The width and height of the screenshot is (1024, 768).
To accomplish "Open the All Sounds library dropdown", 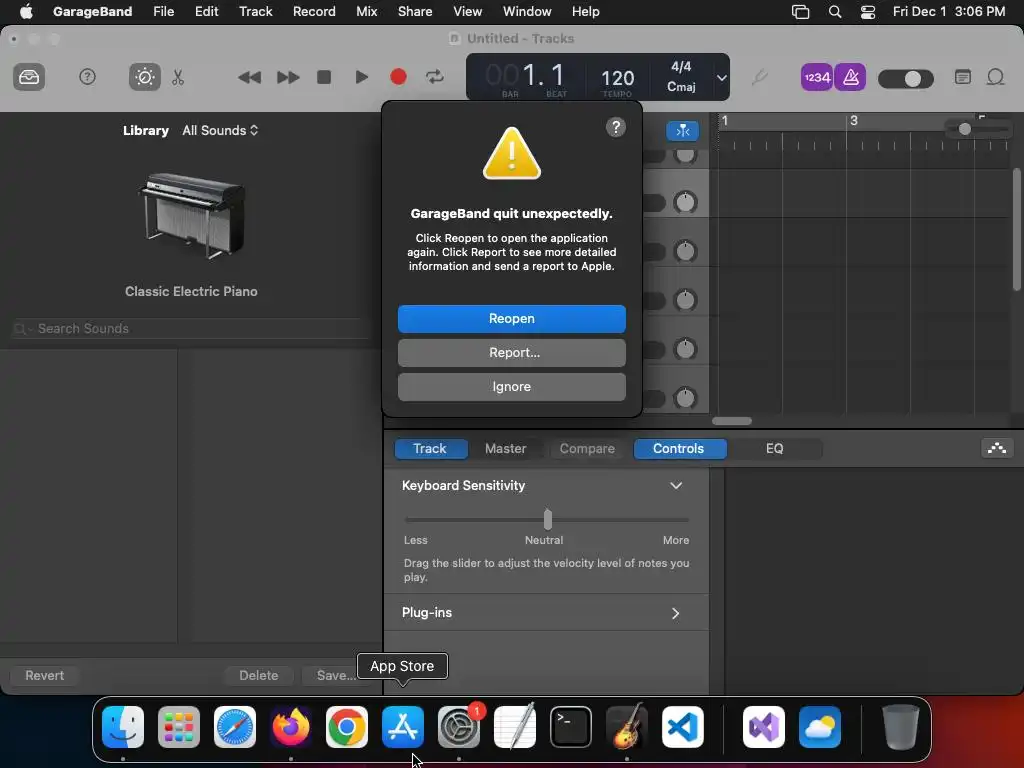I will [x=220, y=130].
